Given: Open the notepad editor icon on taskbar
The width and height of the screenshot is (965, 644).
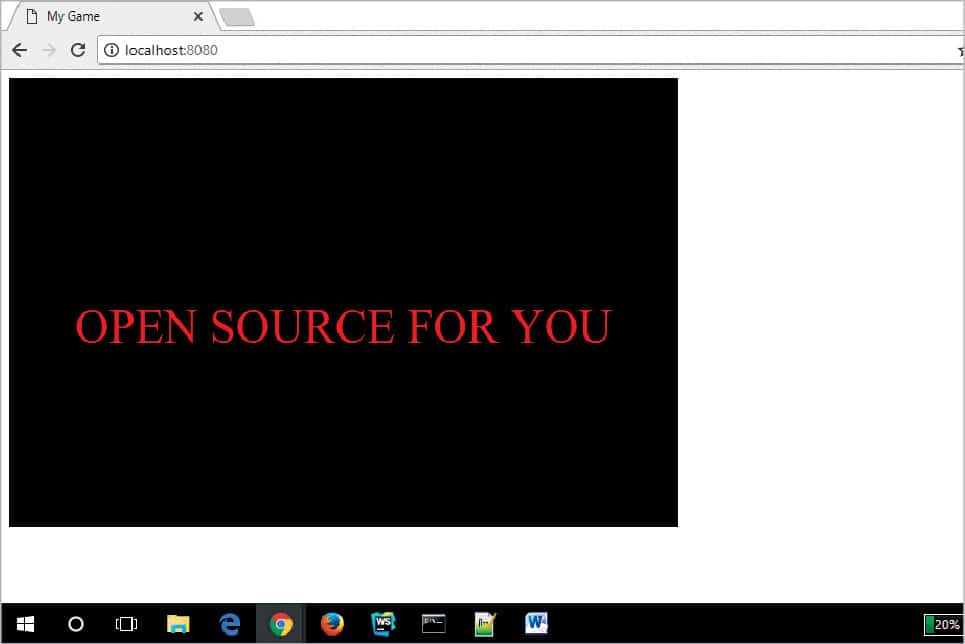Looking at the screenshot, I should coord(485,624).
